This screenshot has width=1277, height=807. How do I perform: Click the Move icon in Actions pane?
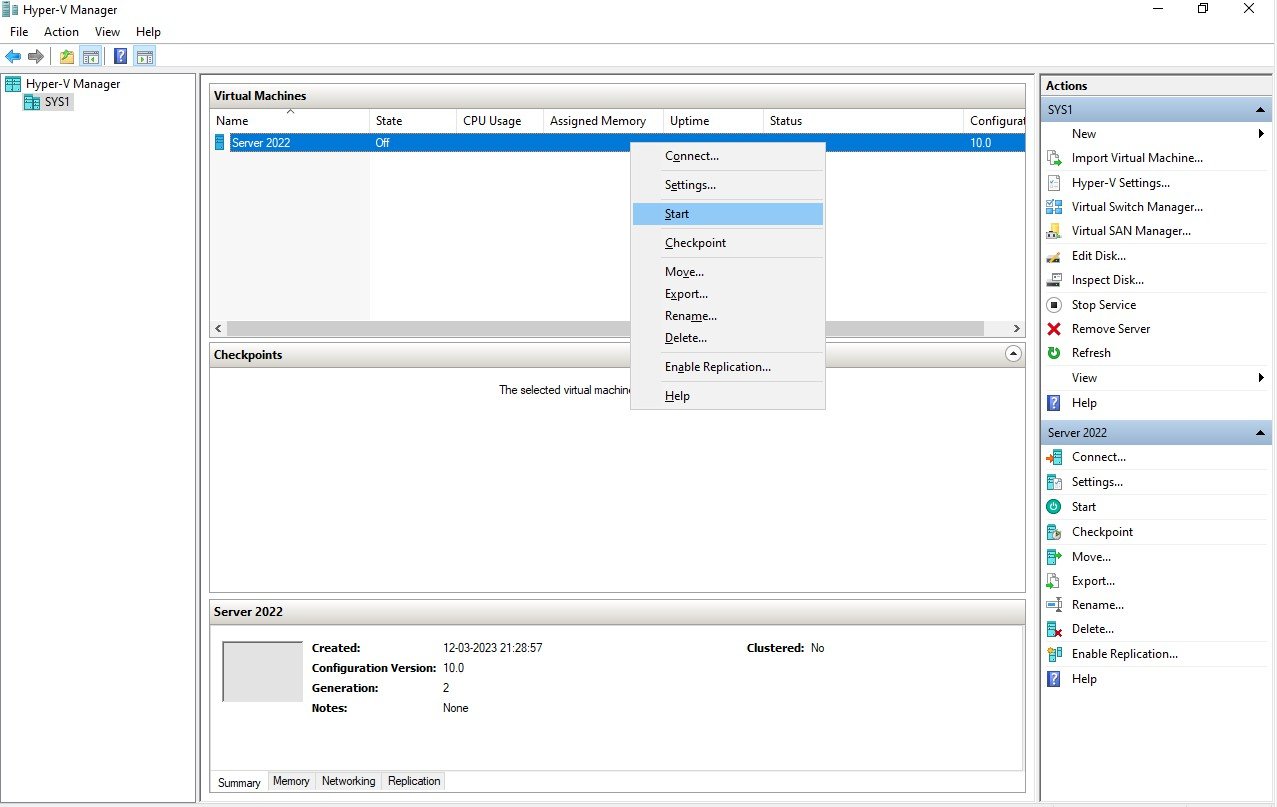[1054, 557]
